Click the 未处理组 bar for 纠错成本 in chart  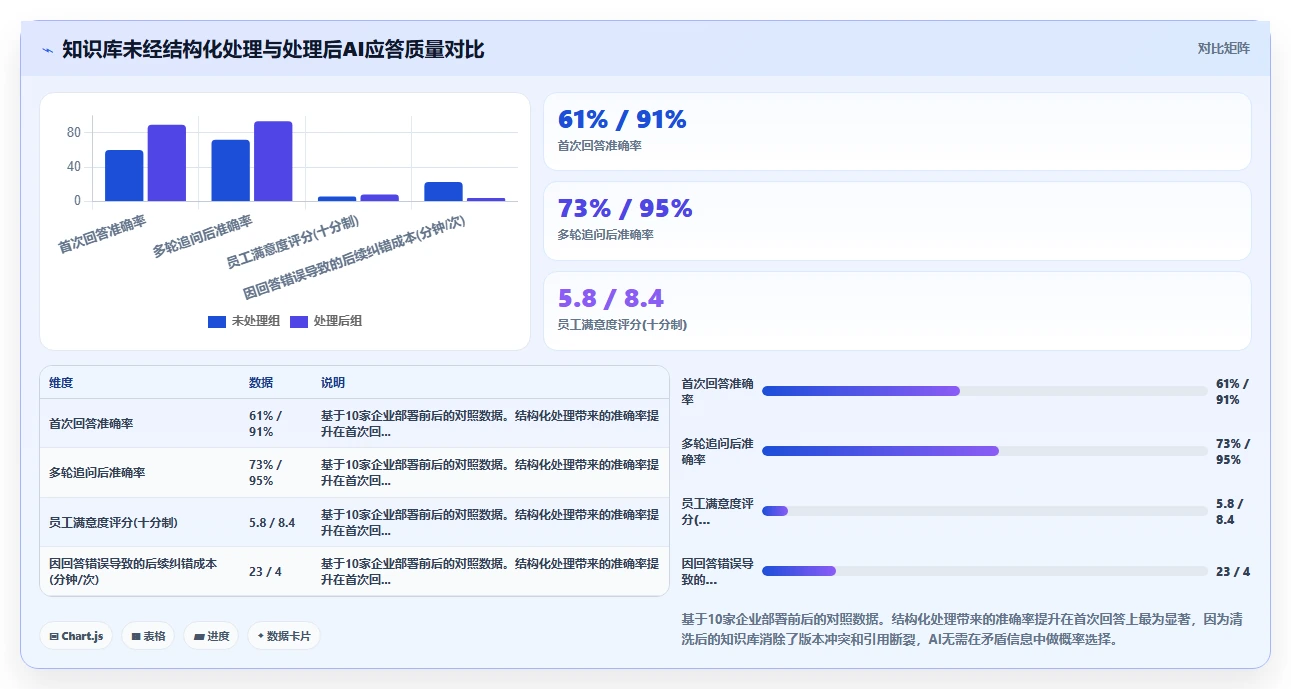(x=443, y=192)
